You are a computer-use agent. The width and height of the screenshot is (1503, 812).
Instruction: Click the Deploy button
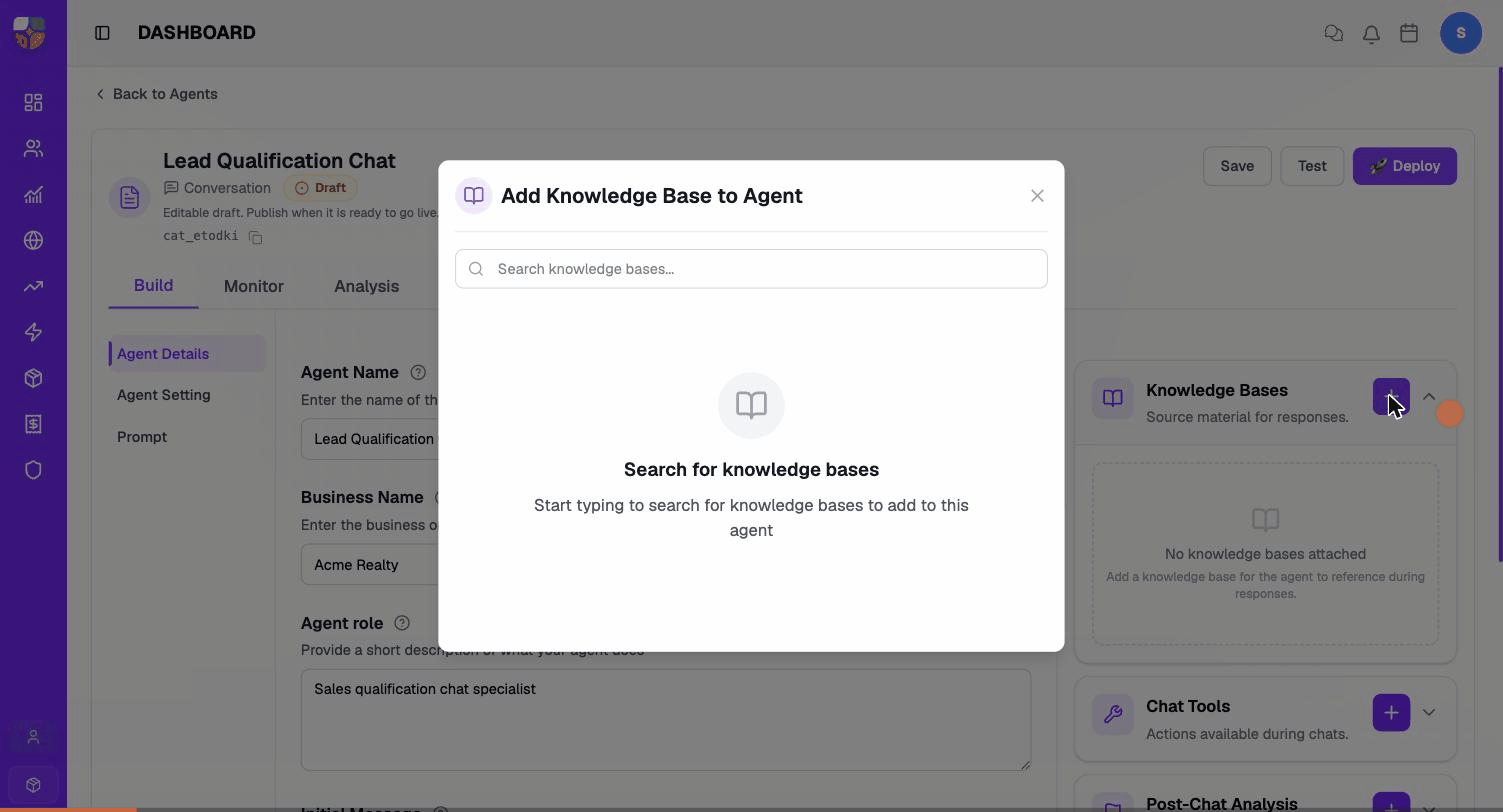[x=1404, y=166]
